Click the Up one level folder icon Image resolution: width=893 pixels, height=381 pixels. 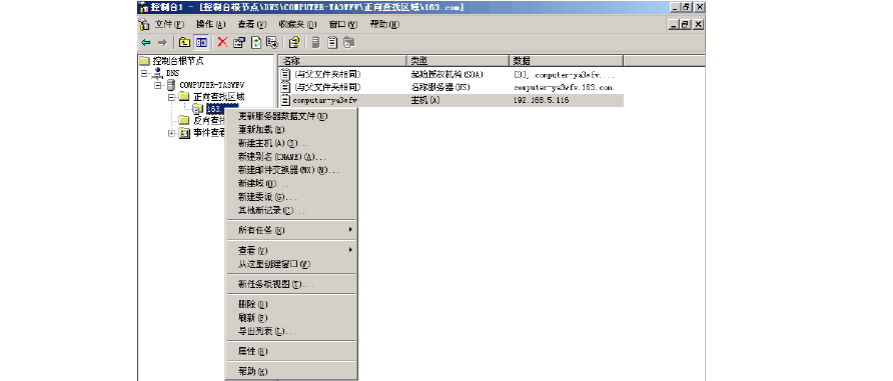pos(184,42)
